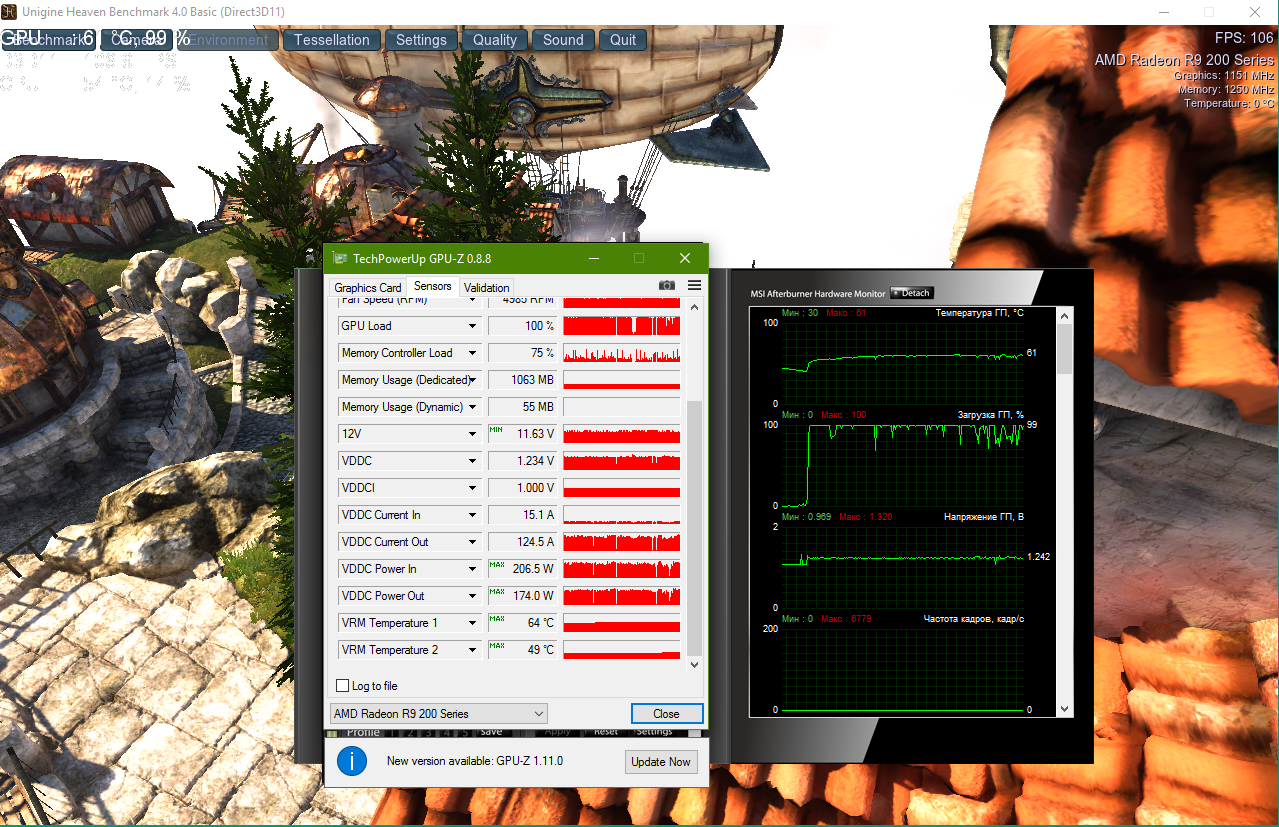Click the Memory Controller Load history graph

click(621, 353)
